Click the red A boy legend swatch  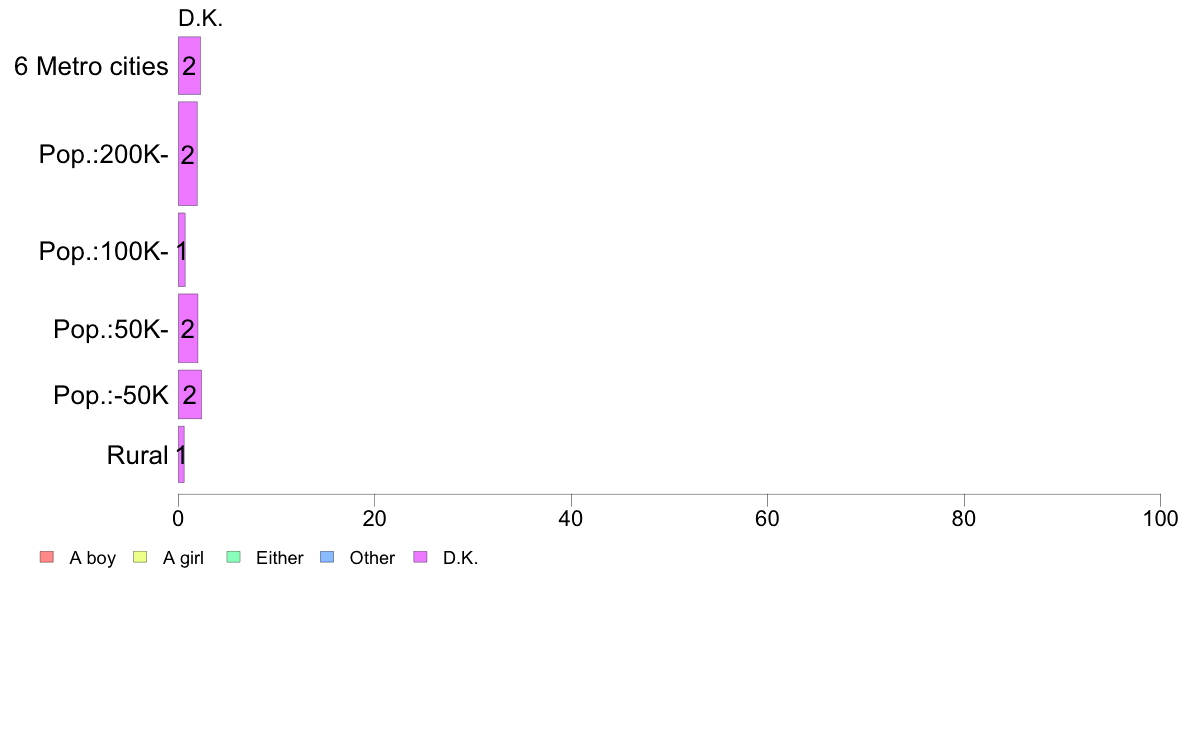pos(47,557)
